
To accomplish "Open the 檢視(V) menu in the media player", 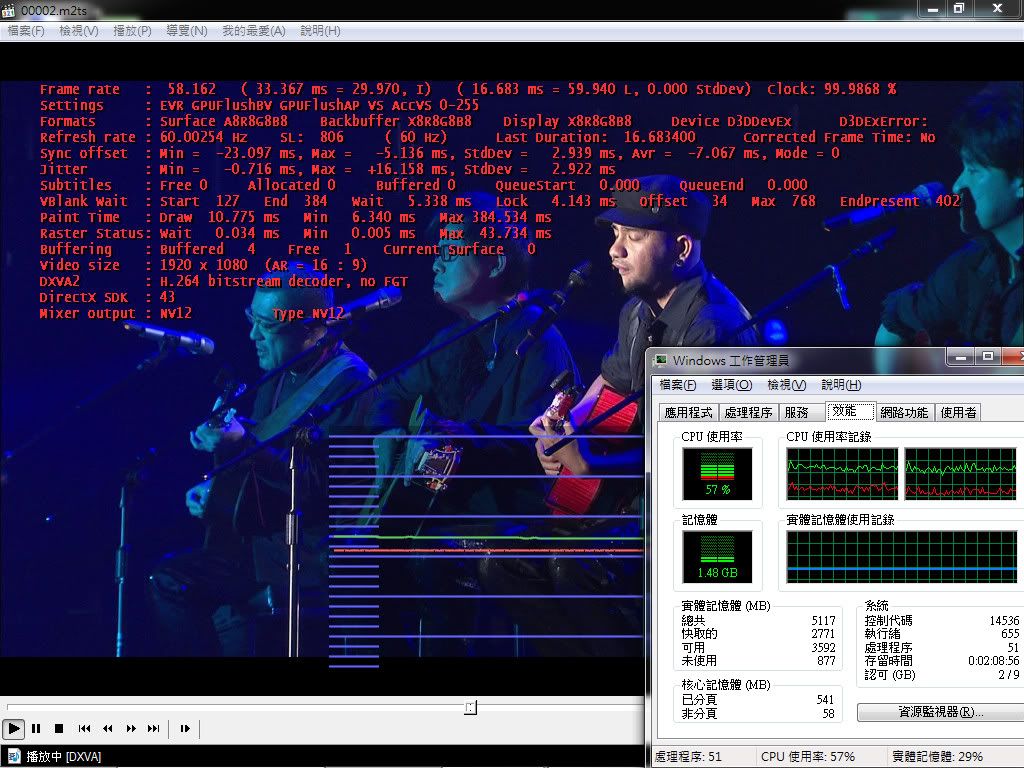I will [x=79, y=31].
